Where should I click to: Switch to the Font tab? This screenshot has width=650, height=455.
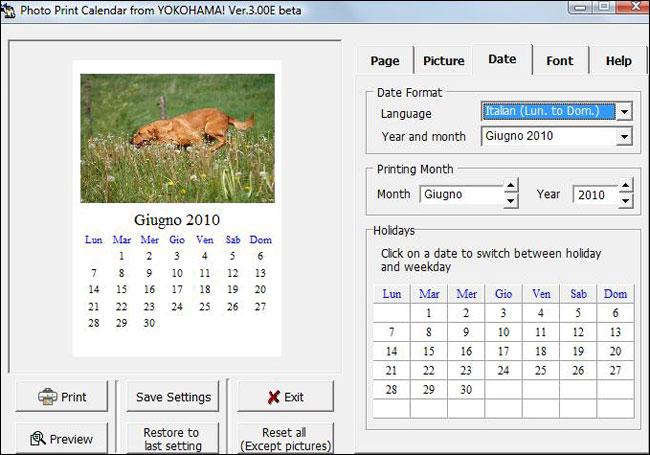[x=560, y=61]
